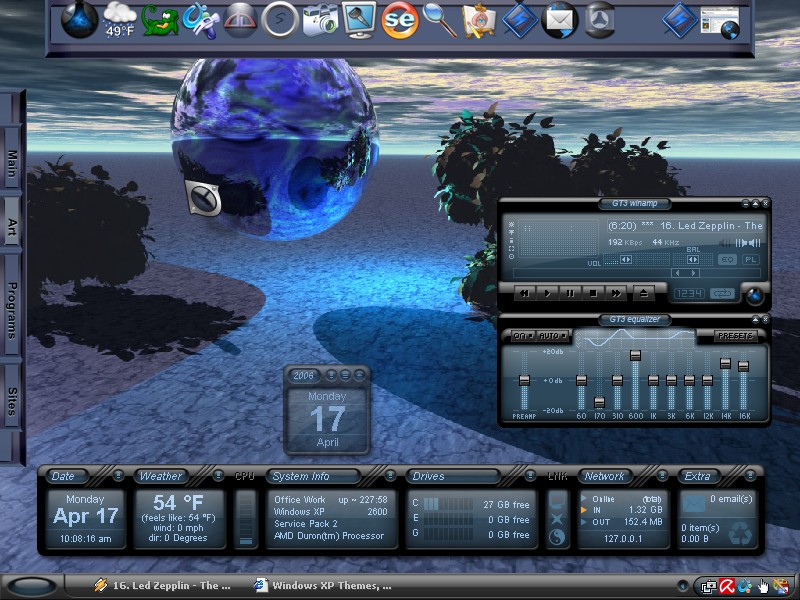Open Windows XP Themes taskbar item

click(x=323, y=585)
